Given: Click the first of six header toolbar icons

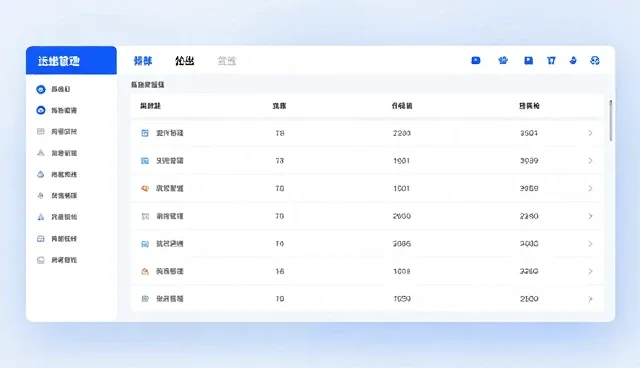Looking at the screenshot, I should point(476,60).
